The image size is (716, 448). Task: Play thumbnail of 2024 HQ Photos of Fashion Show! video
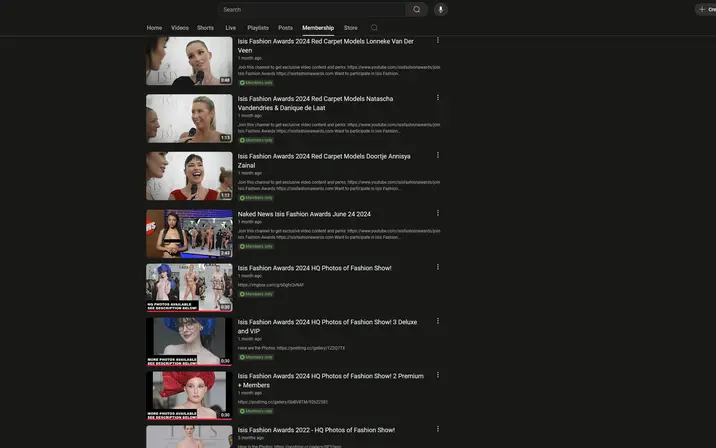tap(189, 288)
